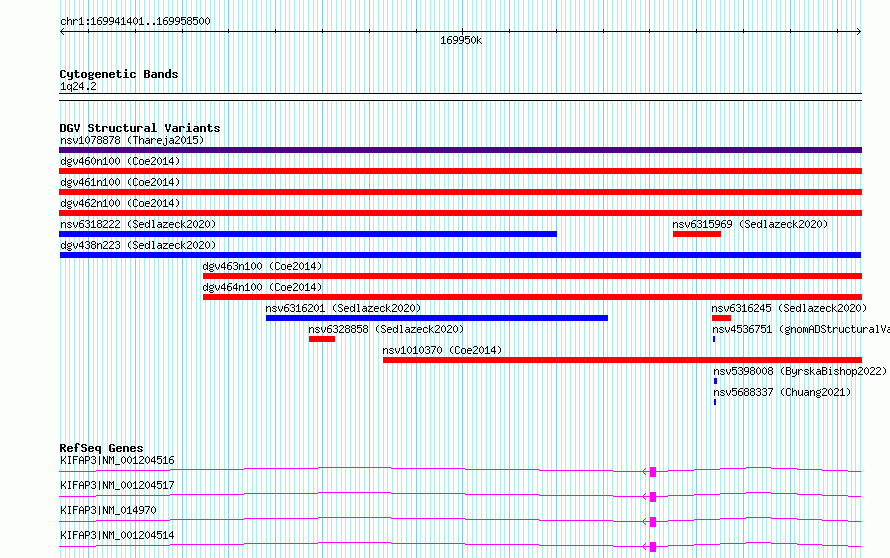Open the KIFAP3|NM_001204517 transcript label
Screen dimensions: 890x558
[117, 485]
